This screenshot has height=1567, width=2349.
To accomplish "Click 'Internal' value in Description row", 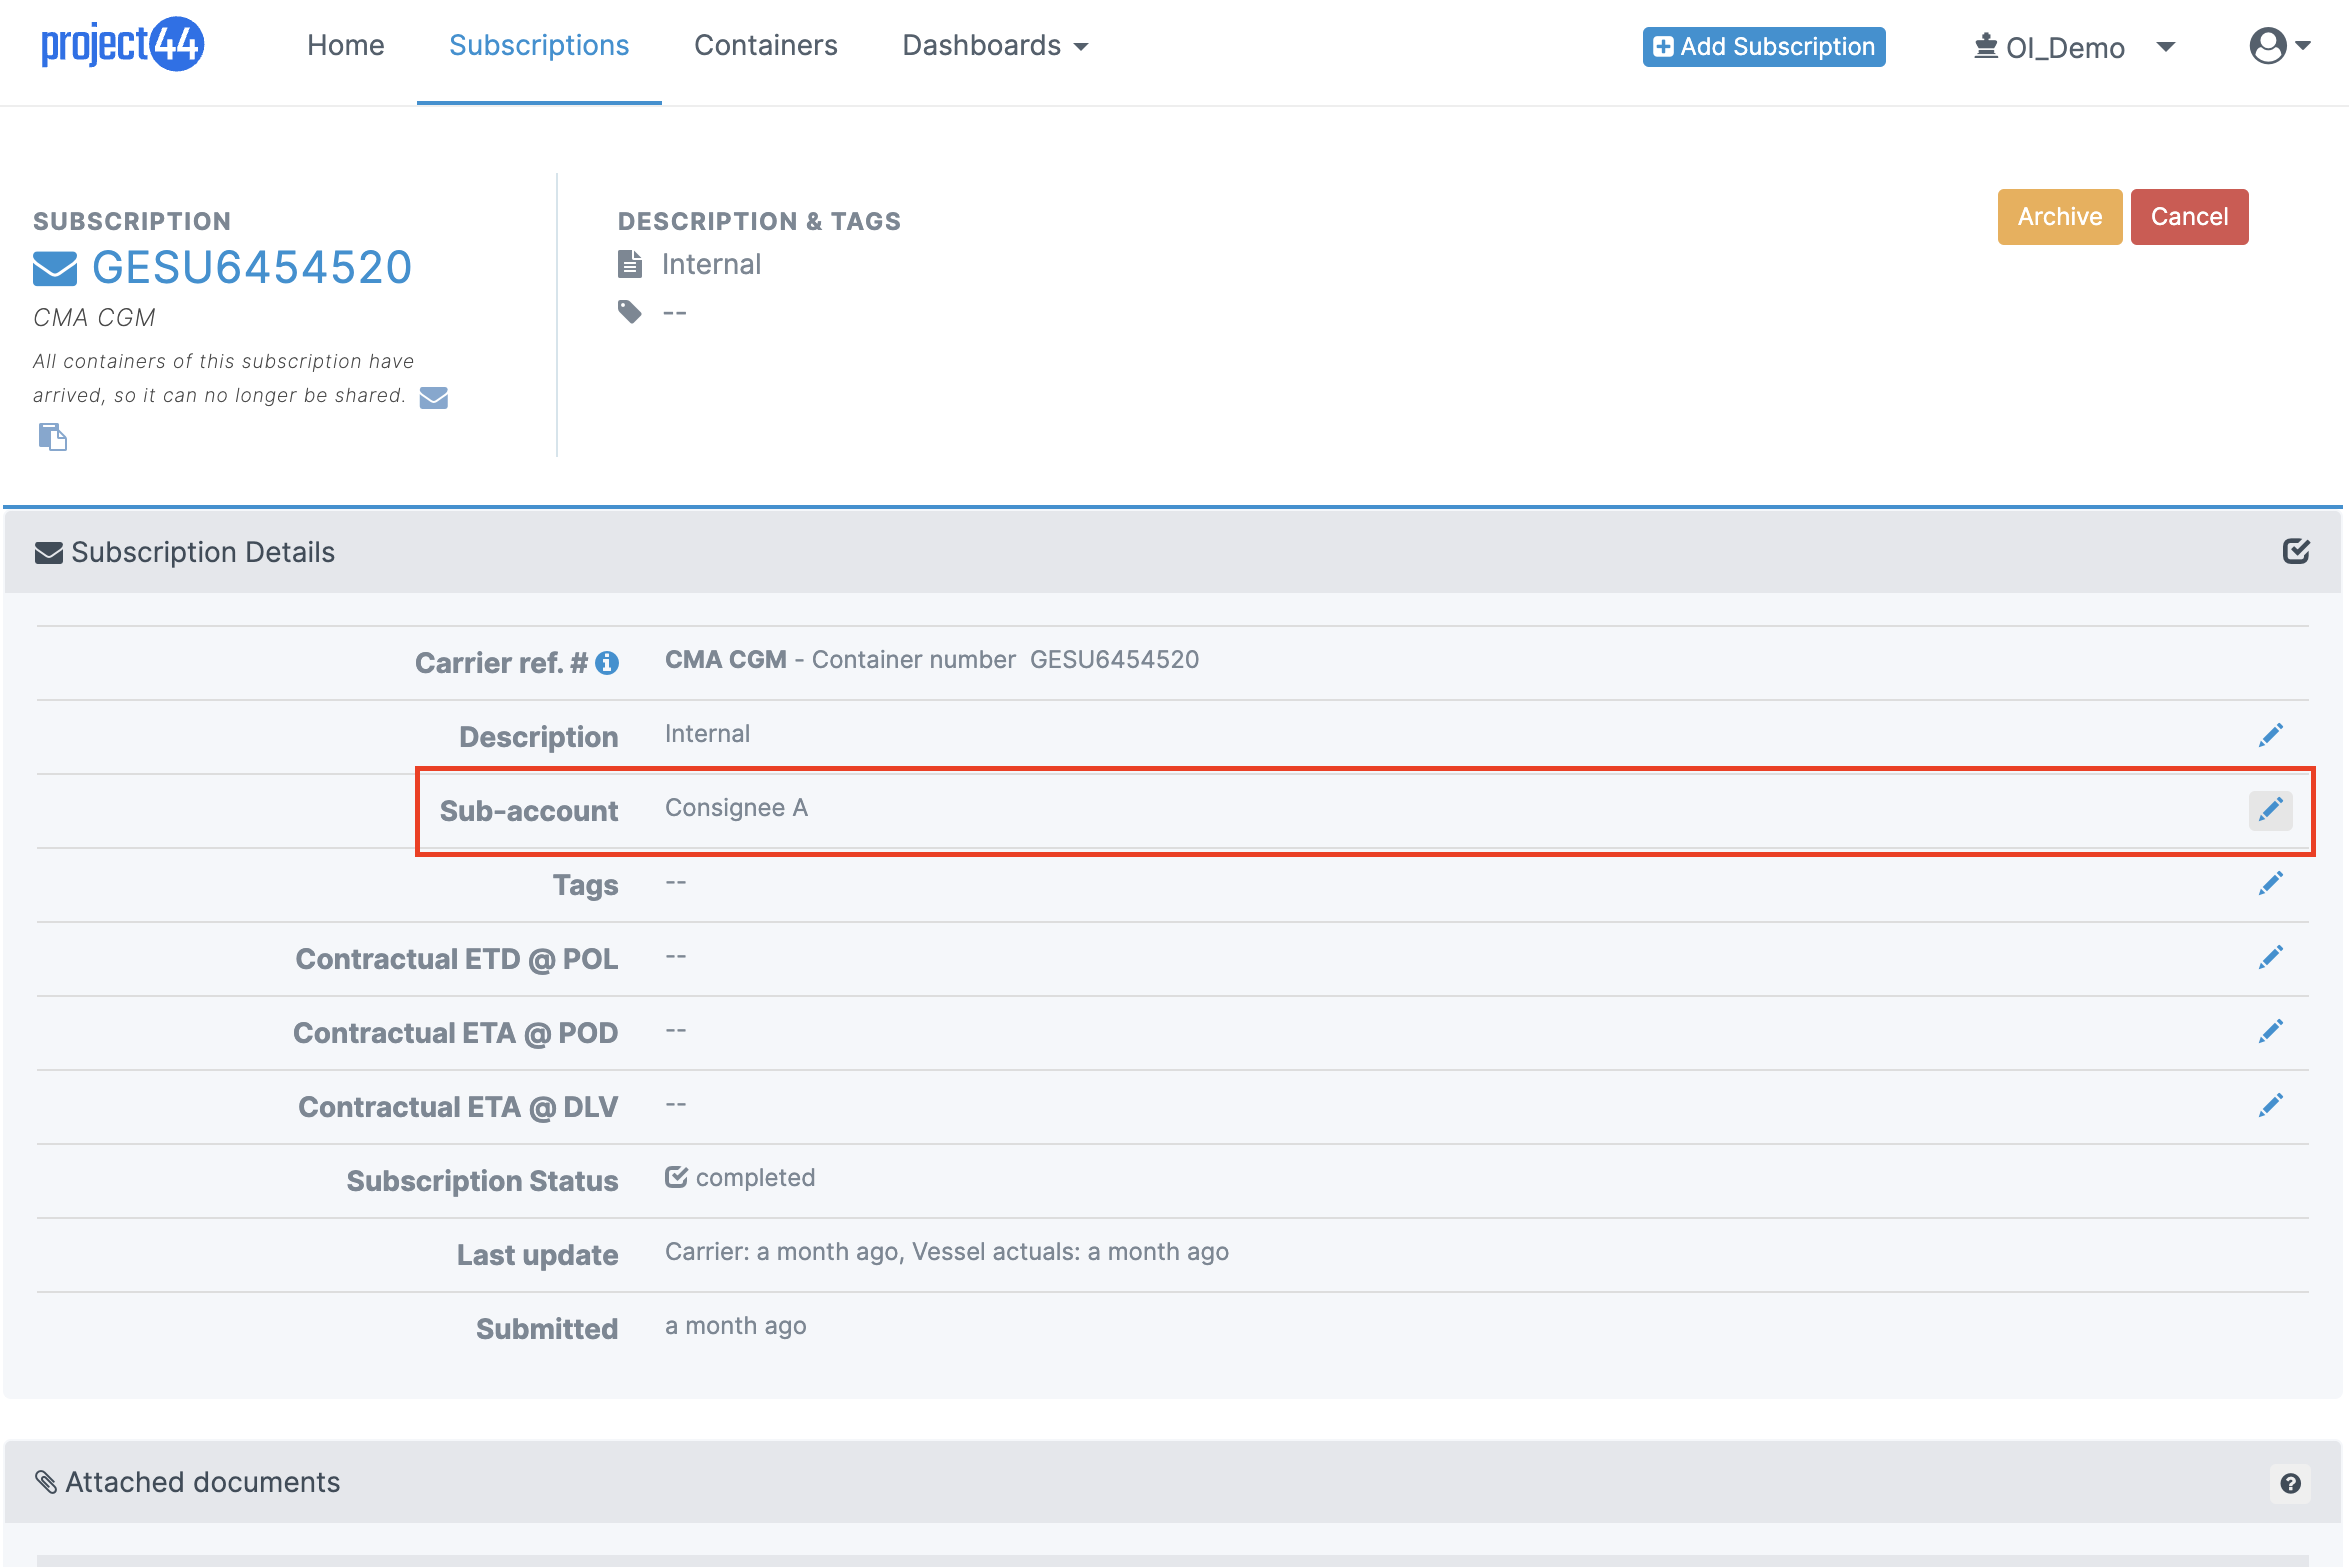I will [707, 734].
